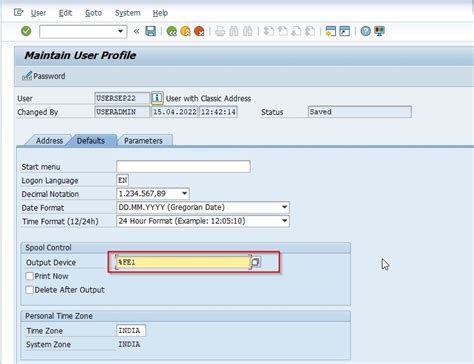Click the Output Device field %FE1
The image size is (474, 364).
point(183,262)
